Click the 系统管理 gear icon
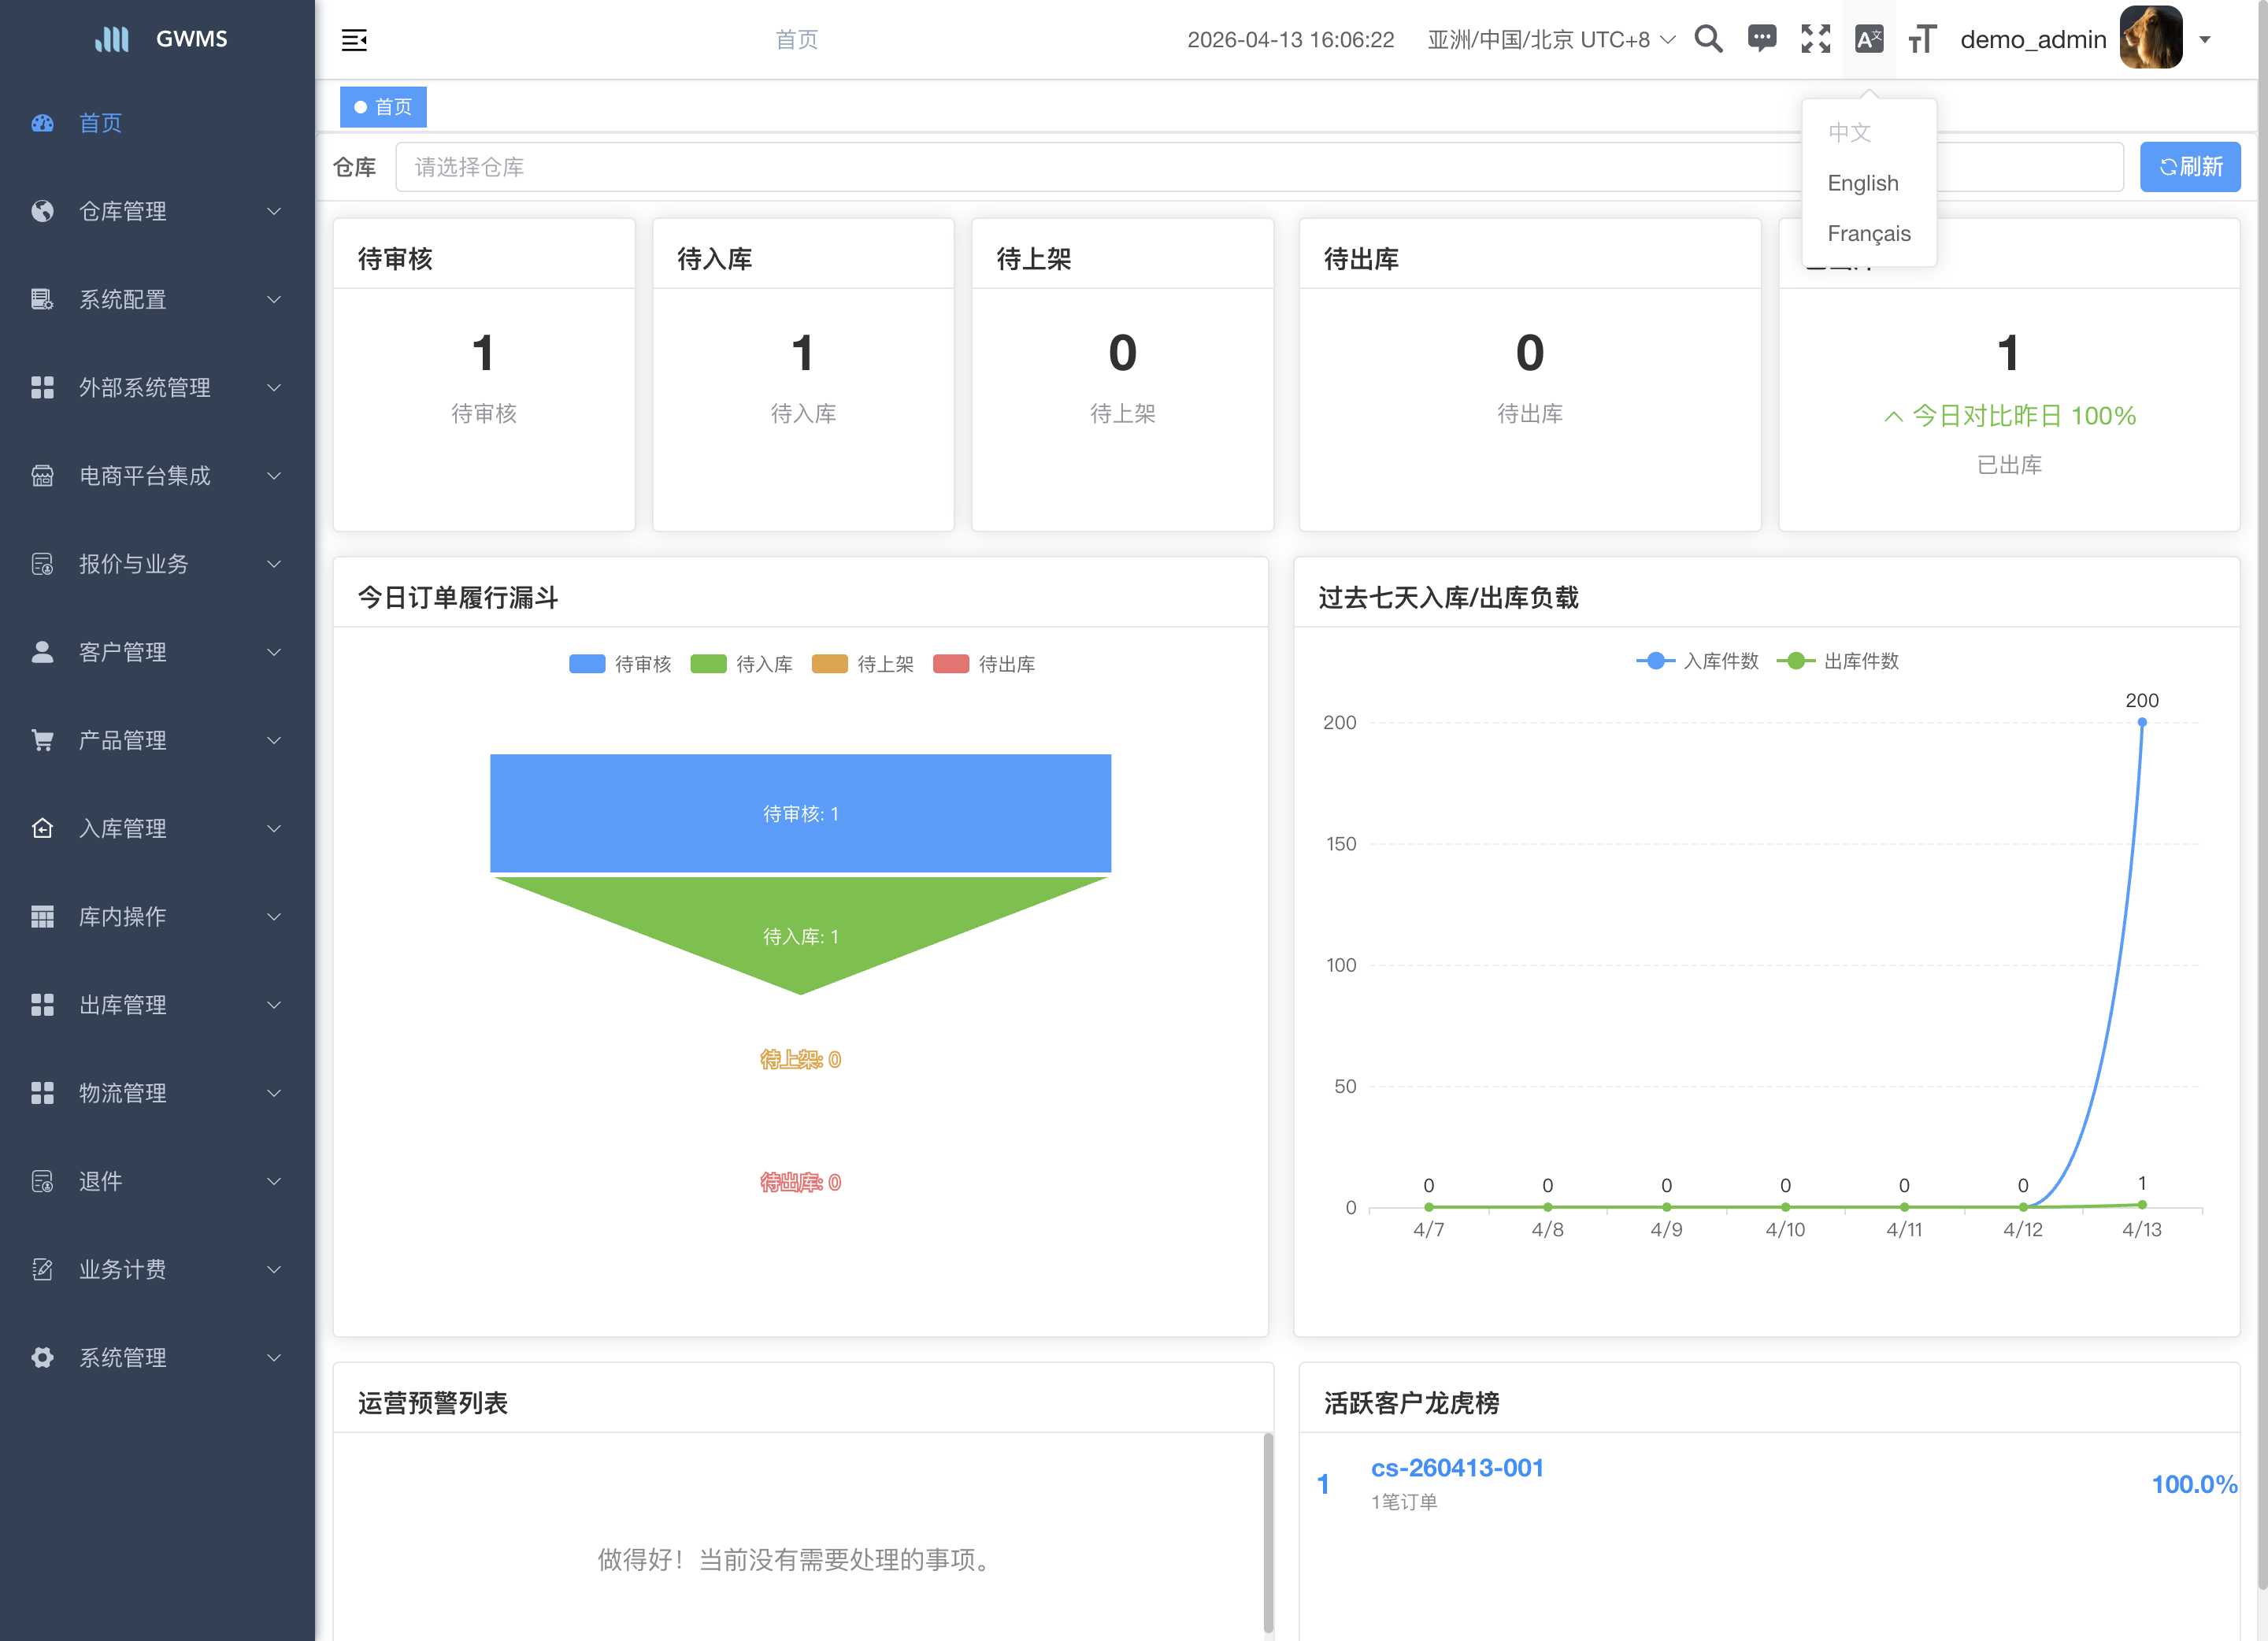 click(x=42, y=1357)
